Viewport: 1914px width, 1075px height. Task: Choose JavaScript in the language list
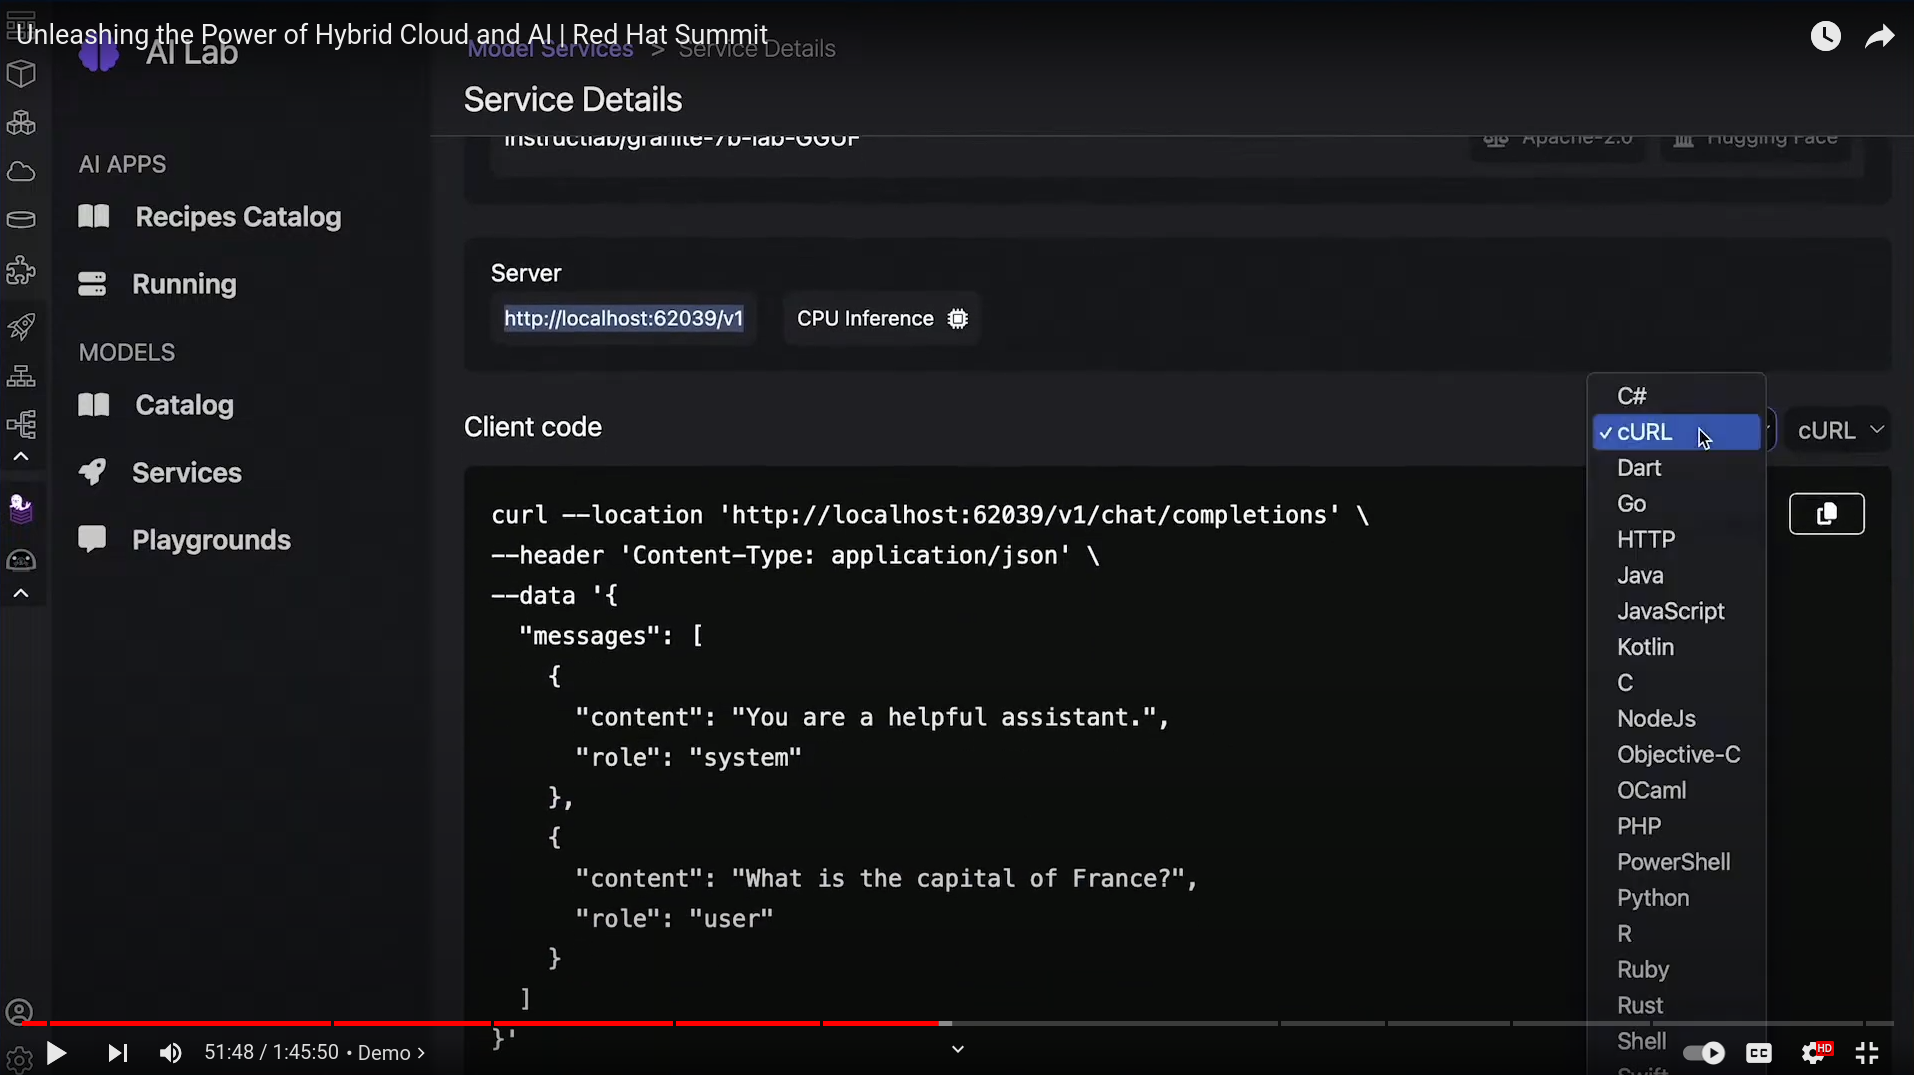click(1670, 611)
